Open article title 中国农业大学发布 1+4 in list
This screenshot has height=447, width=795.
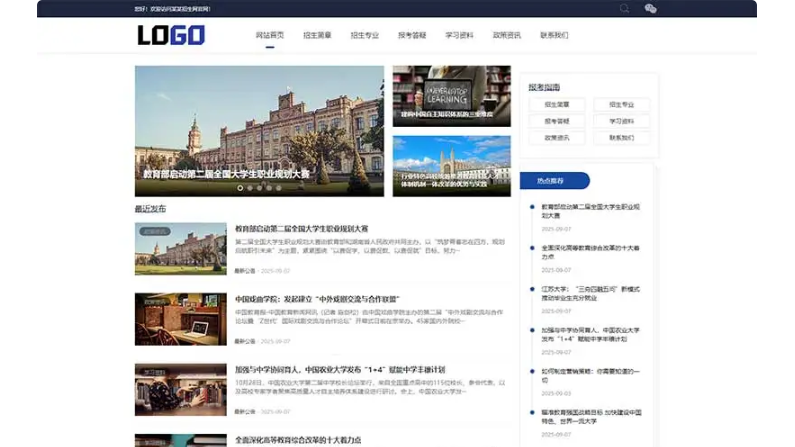[x=340, y=369]
